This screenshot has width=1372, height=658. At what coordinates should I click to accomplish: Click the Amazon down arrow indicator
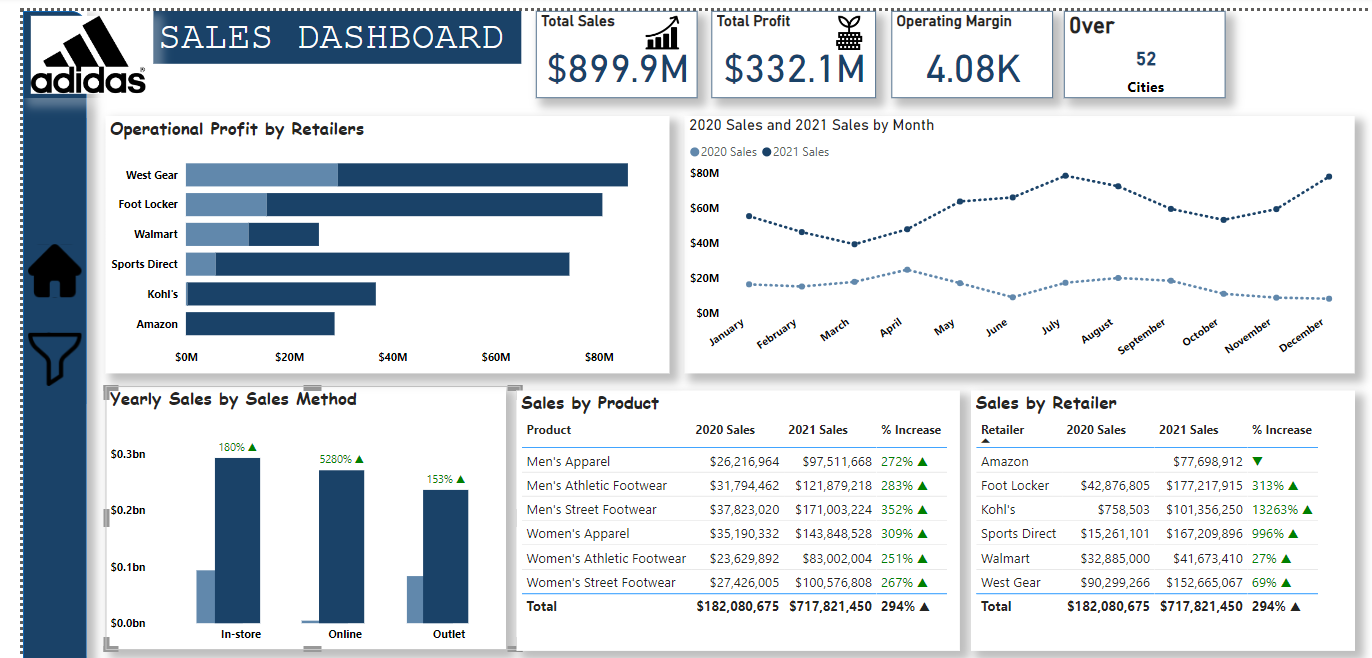1257,462
